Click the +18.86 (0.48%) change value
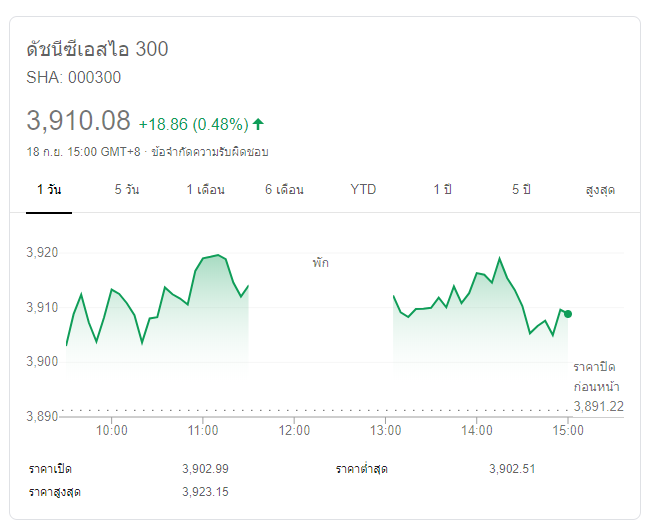 pyautogui.click(x=193, y=124)
